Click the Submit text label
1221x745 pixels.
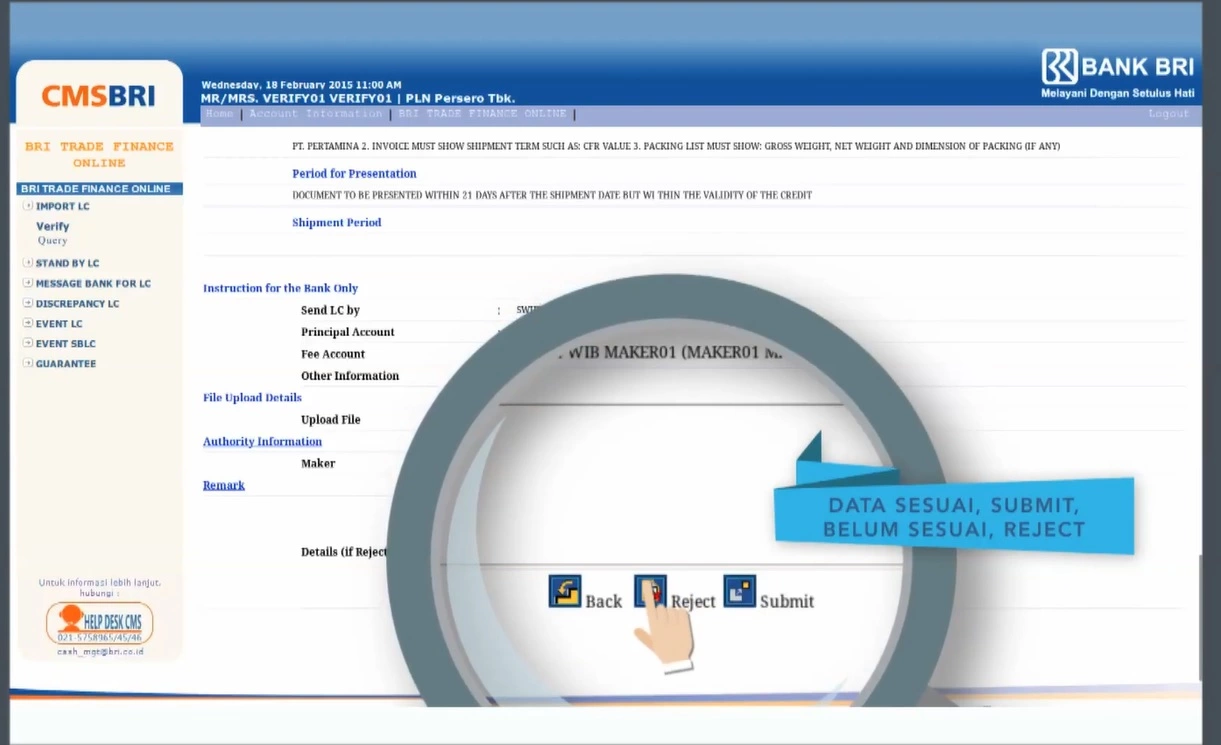(x=787, y=601)
